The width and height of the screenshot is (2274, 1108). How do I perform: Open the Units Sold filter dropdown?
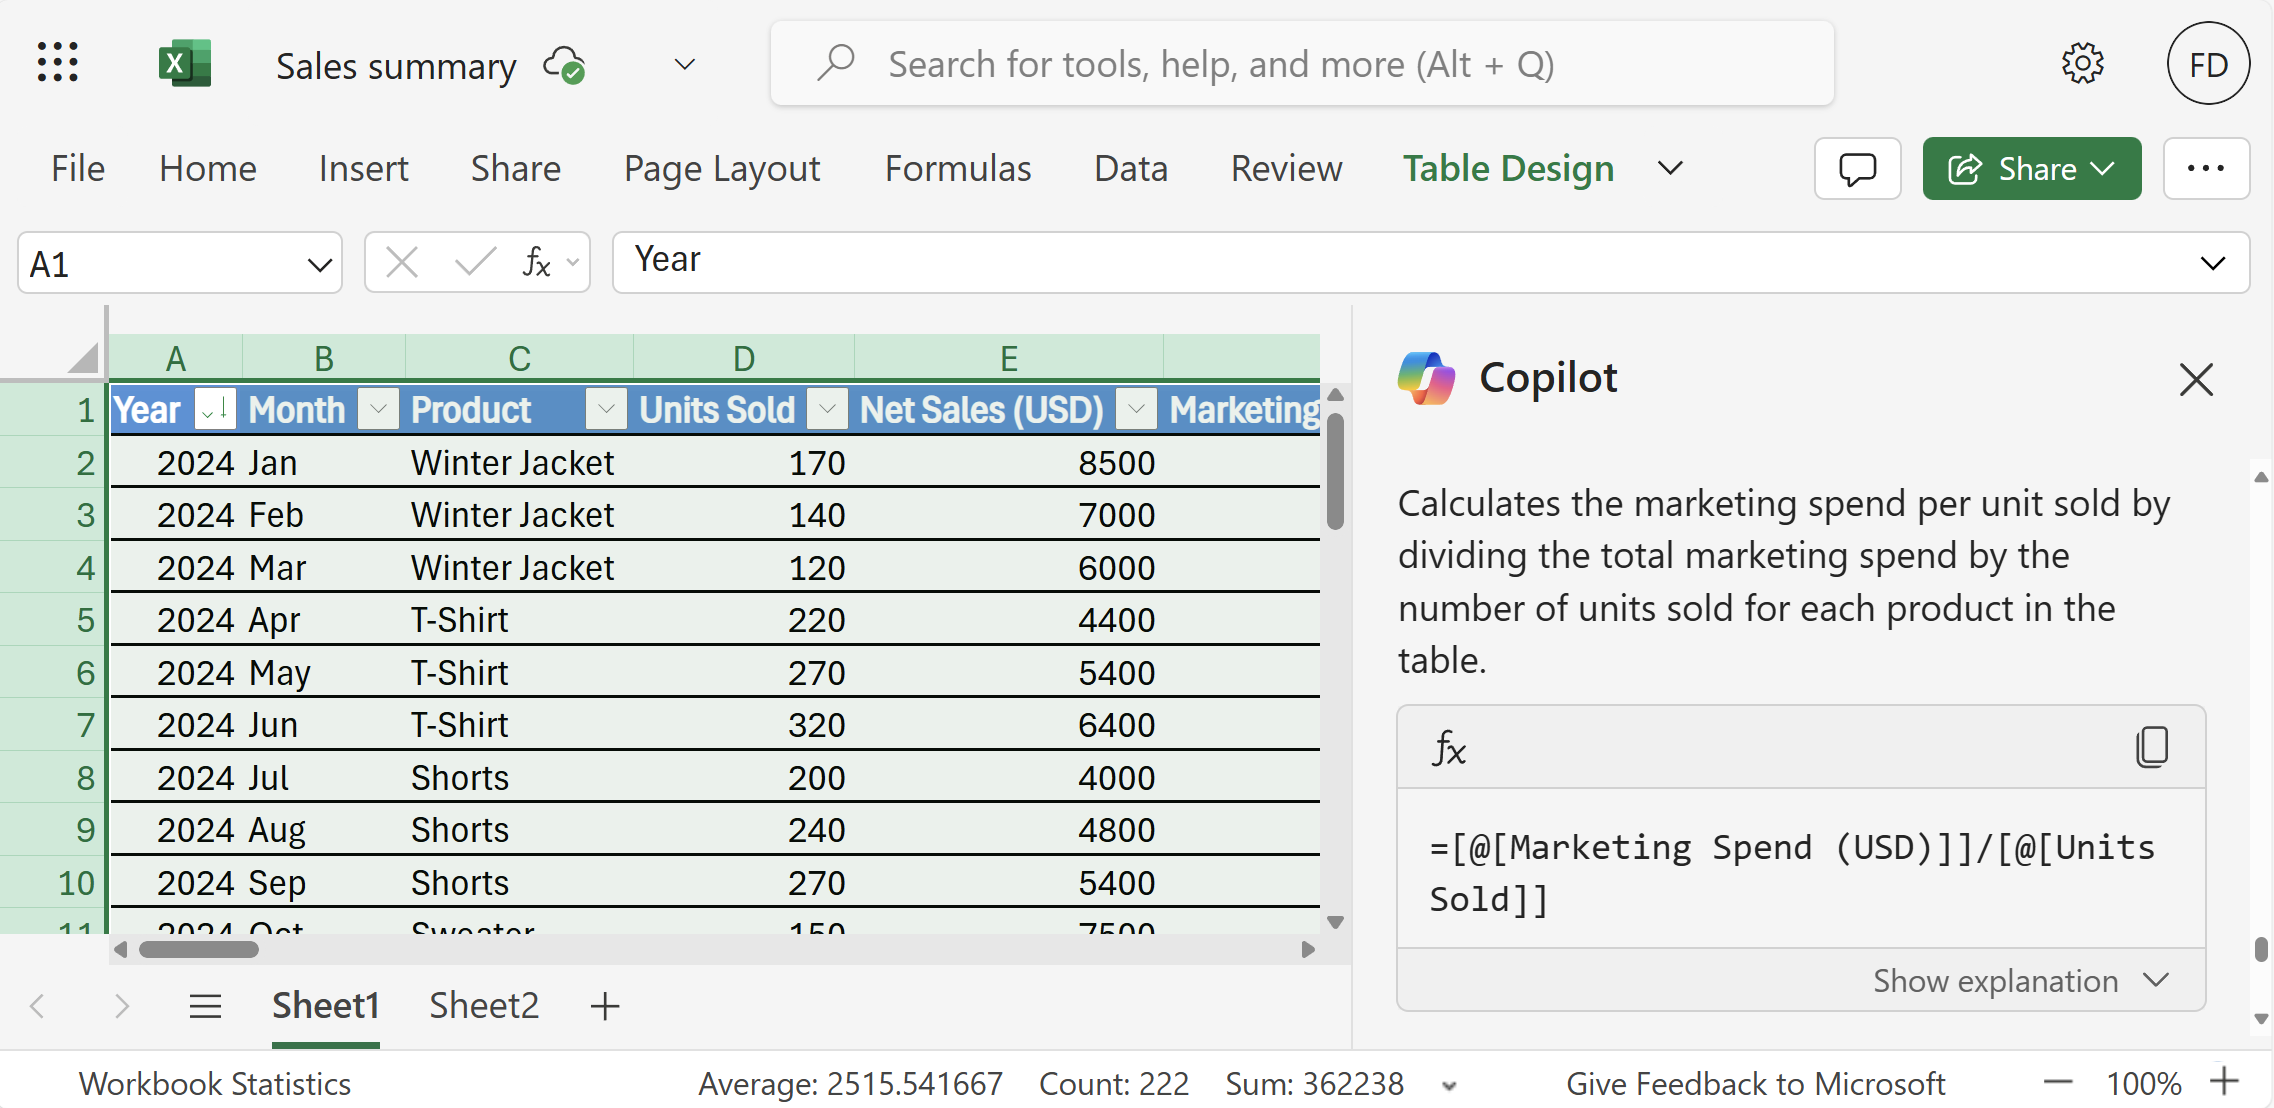pyautogui.click(x=827, y=409)
